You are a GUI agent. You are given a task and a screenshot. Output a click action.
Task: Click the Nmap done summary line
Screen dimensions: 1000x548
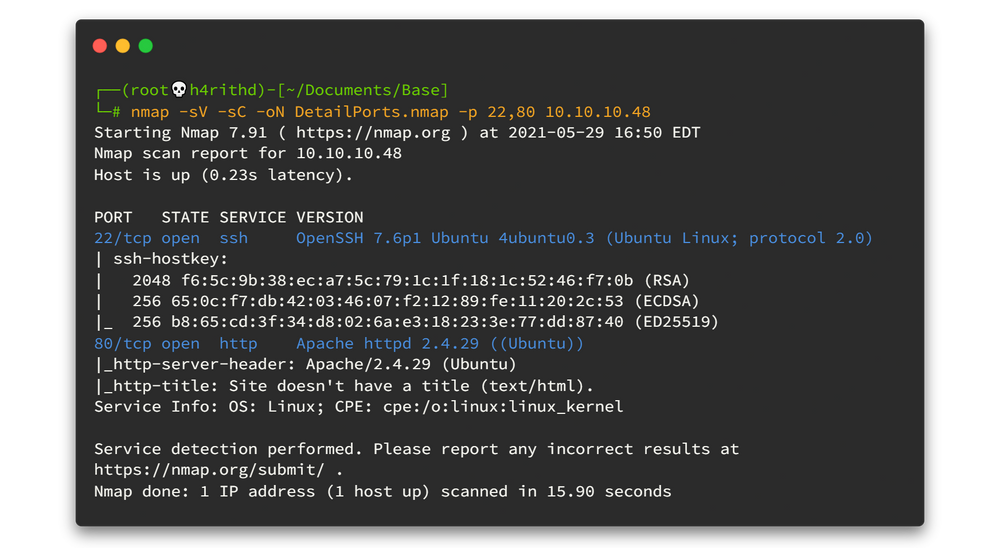coord(383,491)
